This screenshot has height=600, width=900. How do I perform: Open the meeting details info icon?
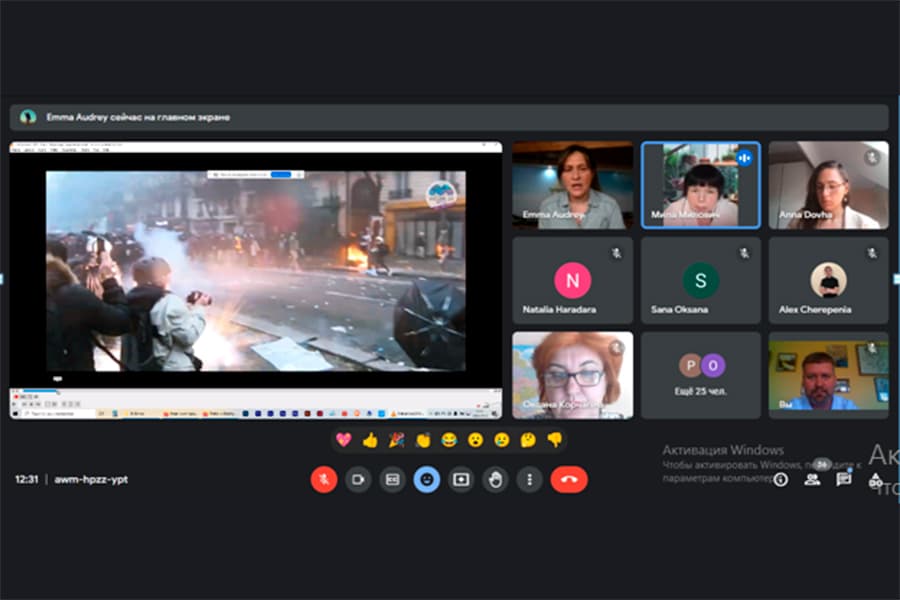(780, 479)
